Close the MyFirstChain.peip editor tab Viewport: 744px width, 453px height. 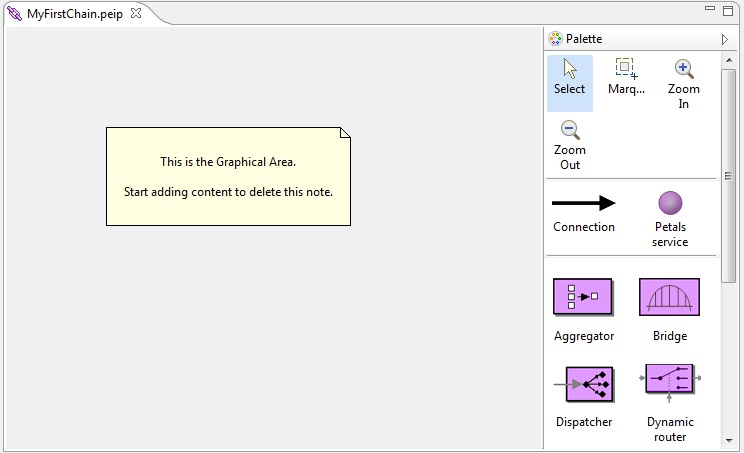pos(136,13)
